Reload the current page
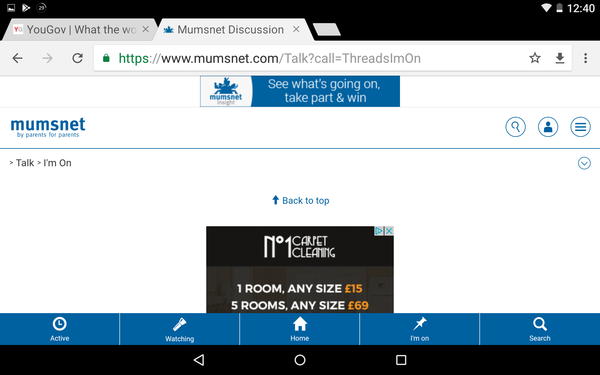Image resolution: width=600 pixels, height=375 pixels. click(78, 58)
